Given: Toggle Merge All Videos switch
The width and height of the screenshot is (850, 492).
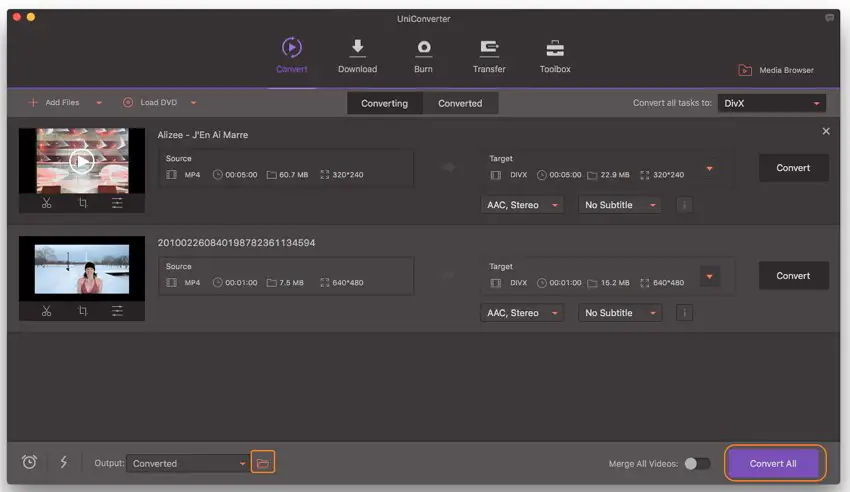Looking at the screenshot, I should tap(697, 464).
